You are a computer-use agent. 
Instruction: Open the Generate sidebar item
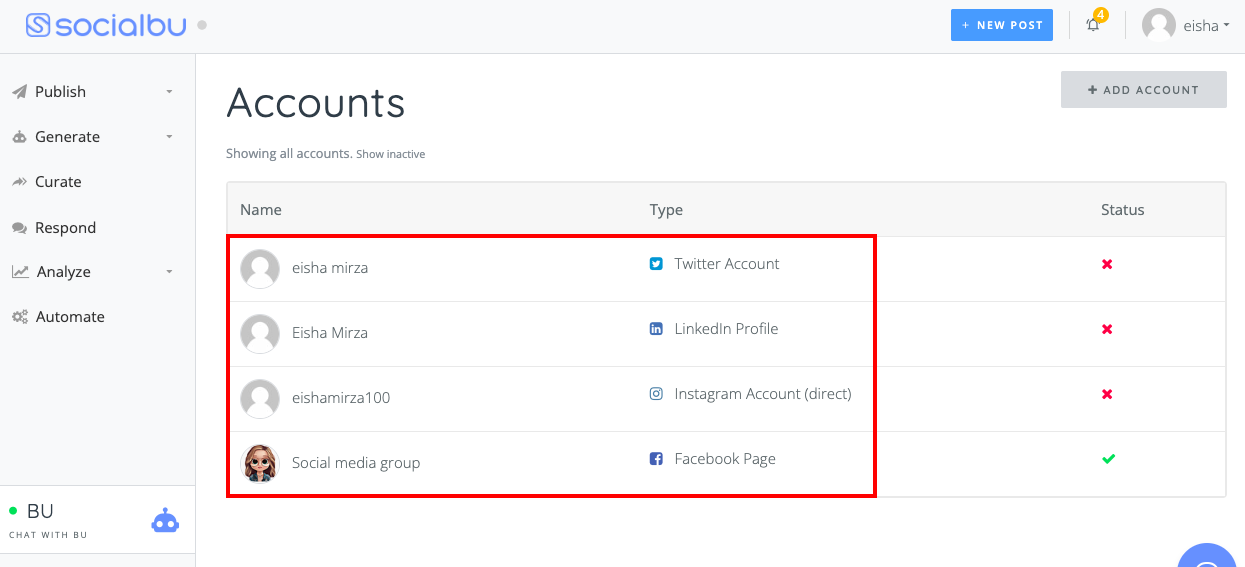coord(97,137)
